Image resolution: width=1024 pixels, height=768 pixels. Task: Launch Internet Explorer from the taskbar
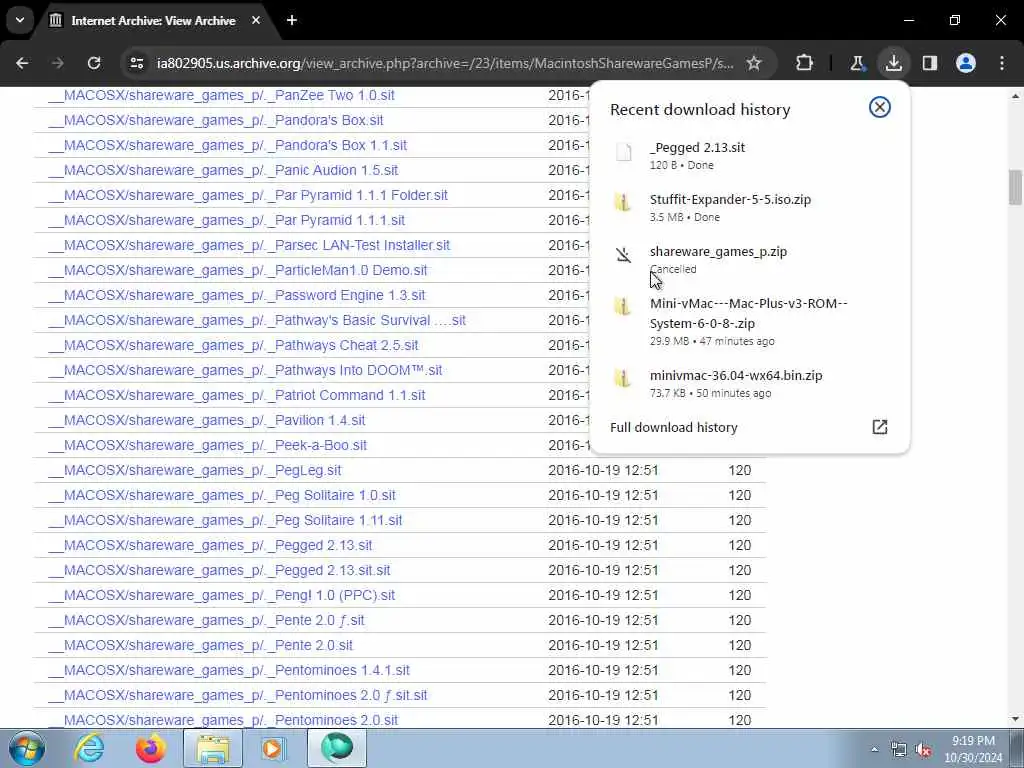pyautogui.click(x=89, y=748)
